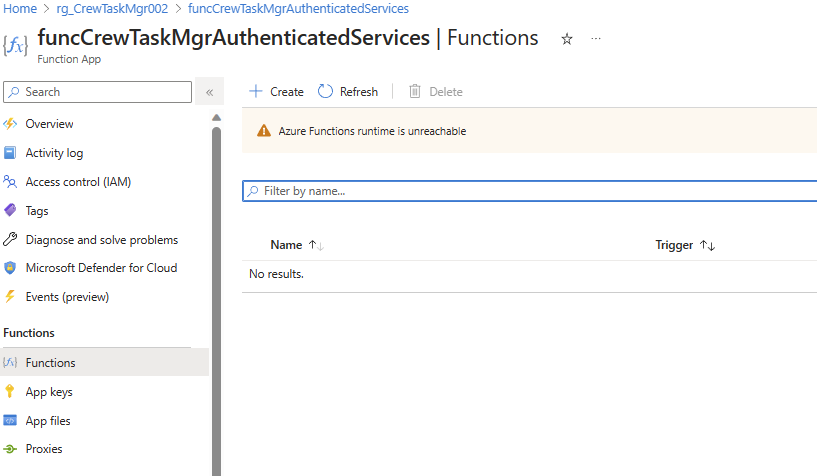Click the sidebar scrollbar up arrow
Image resolution: width=817 pixels, height=476 pixels.
pos(216,118)
